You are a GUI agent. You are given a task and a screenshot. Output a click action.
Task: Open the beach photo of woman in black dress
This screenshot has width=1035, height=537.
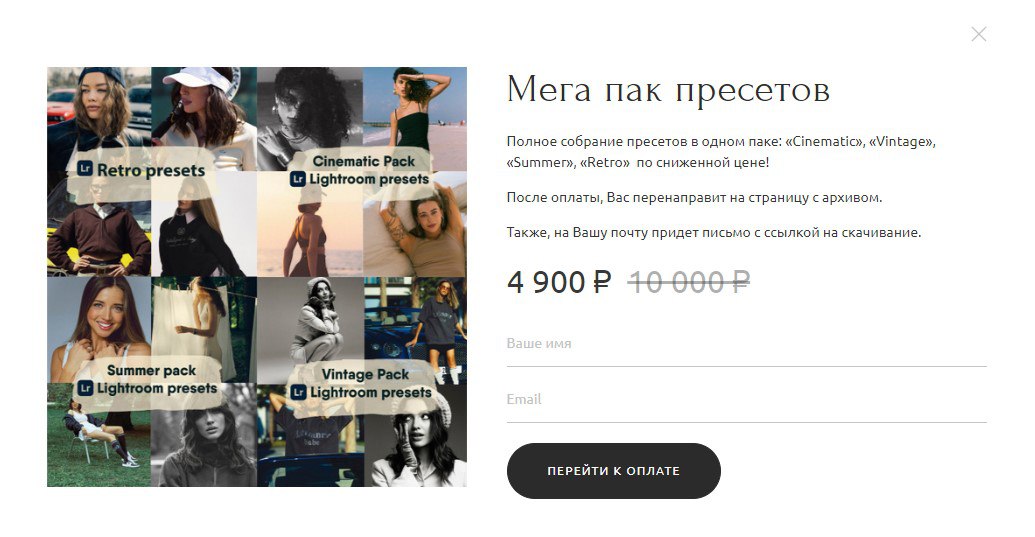point(415,119)
